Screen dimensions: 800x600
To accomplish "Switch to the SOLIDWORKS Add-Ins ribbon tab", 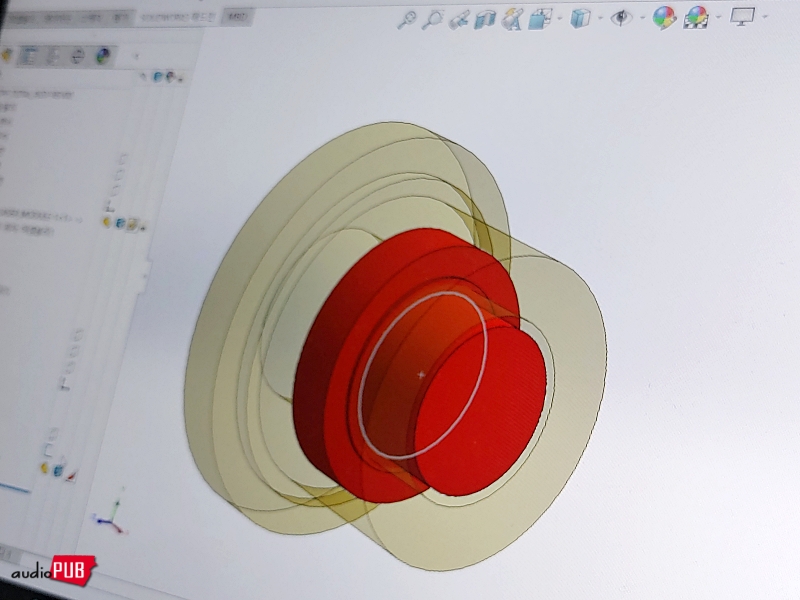I will coord(179,18).
